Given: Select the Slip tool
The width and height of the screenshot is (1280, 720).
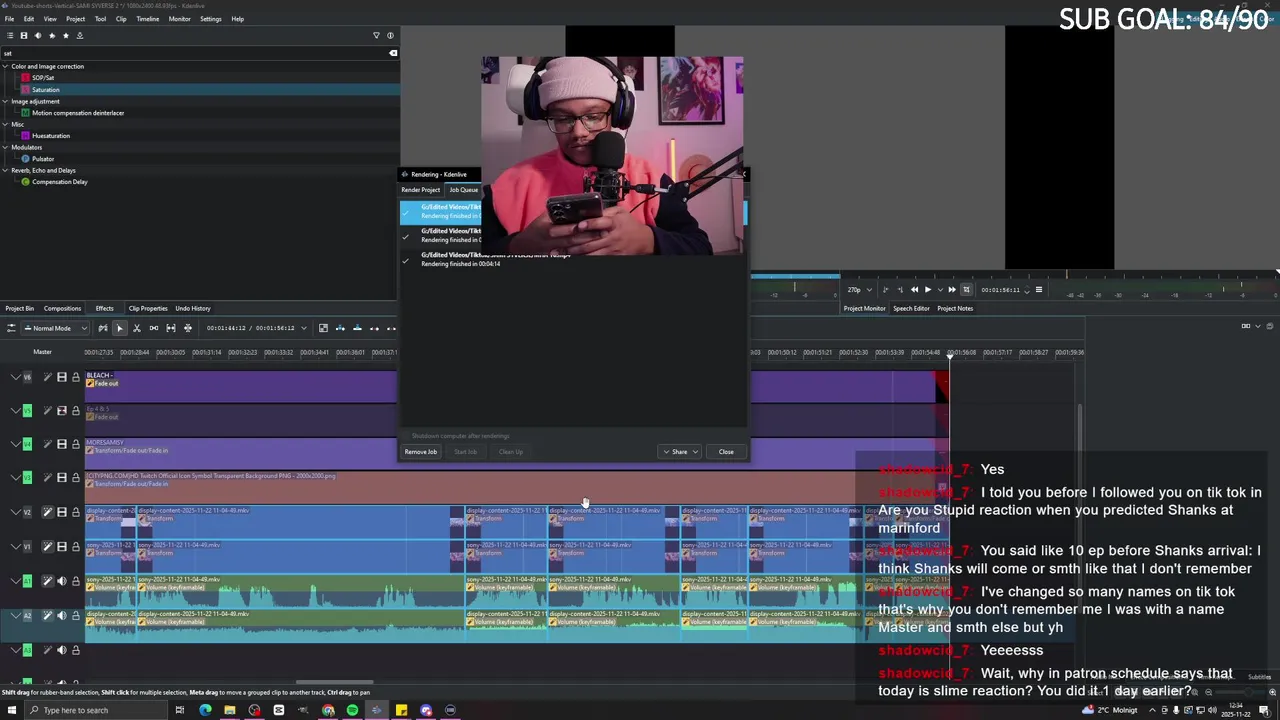Looking at the screenshot, I should click(x=170, y=328).
